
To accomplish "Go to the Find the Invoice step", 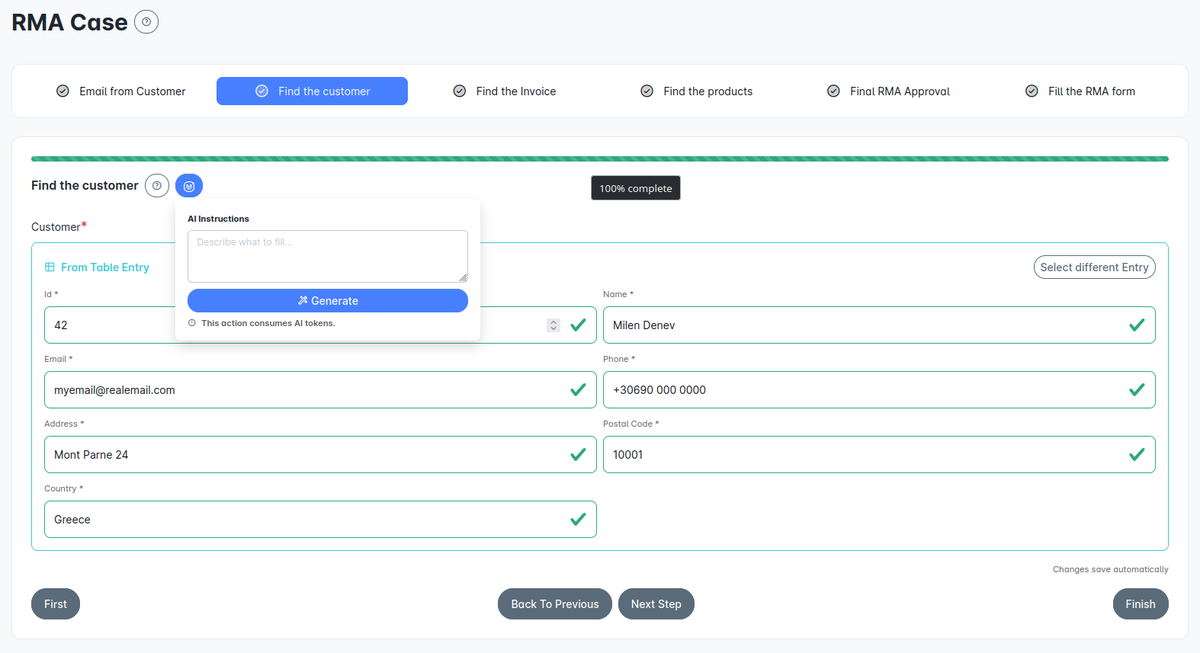I will tap(504, 91).
